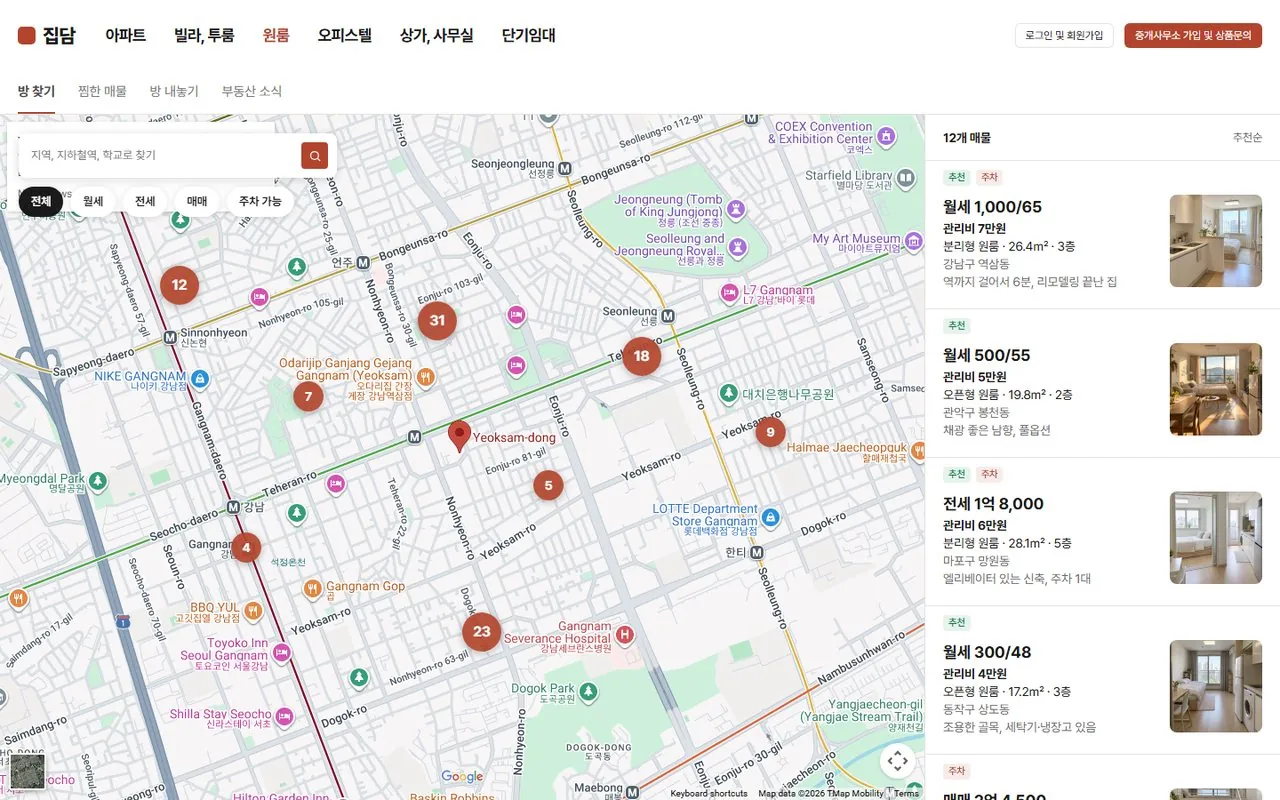Image resolution: width=1280 pixels, height=800 pixels.
Task: Open the cluster marker showing 23
Action: point(482,632)
